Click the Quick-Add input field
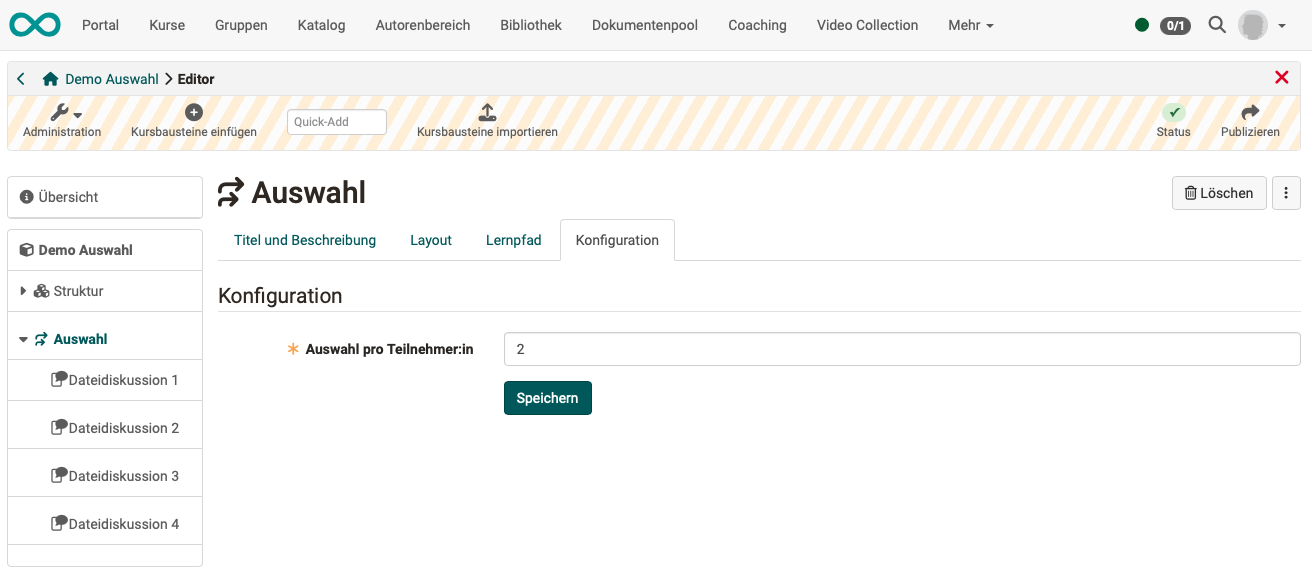The image size is (1312, 580). coord(336,121)
